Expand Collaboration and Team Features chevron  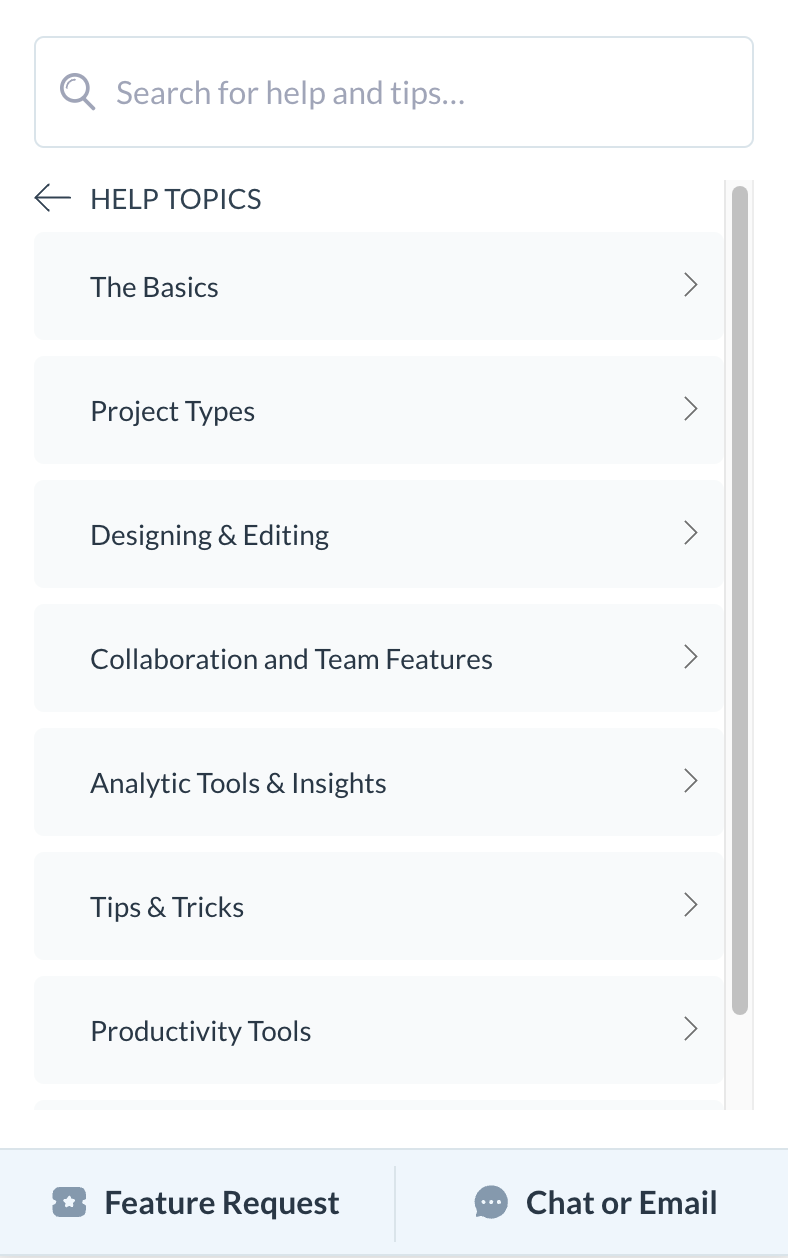pyautogui.click(x=691, y=657)
